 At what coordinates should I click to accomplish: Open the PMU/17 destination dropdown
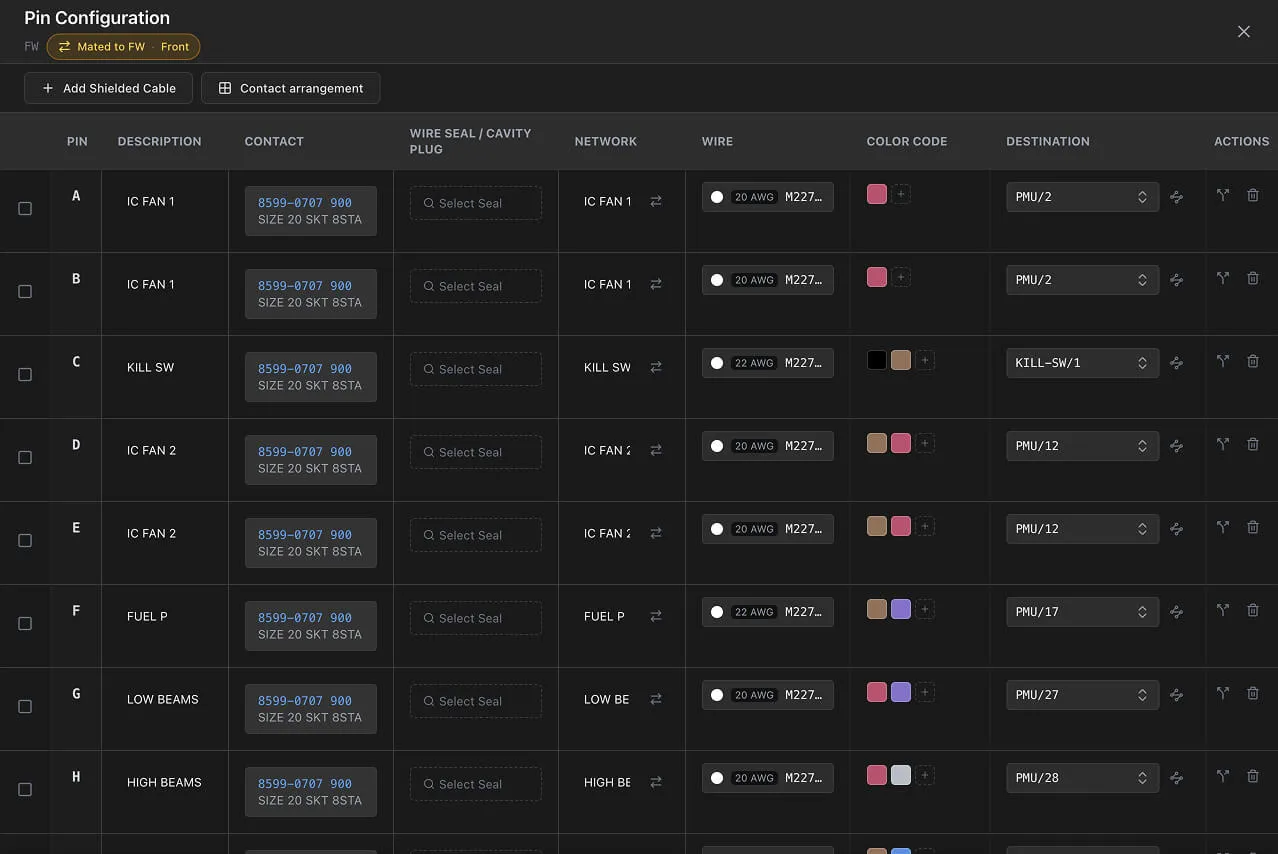(1082, 612)
